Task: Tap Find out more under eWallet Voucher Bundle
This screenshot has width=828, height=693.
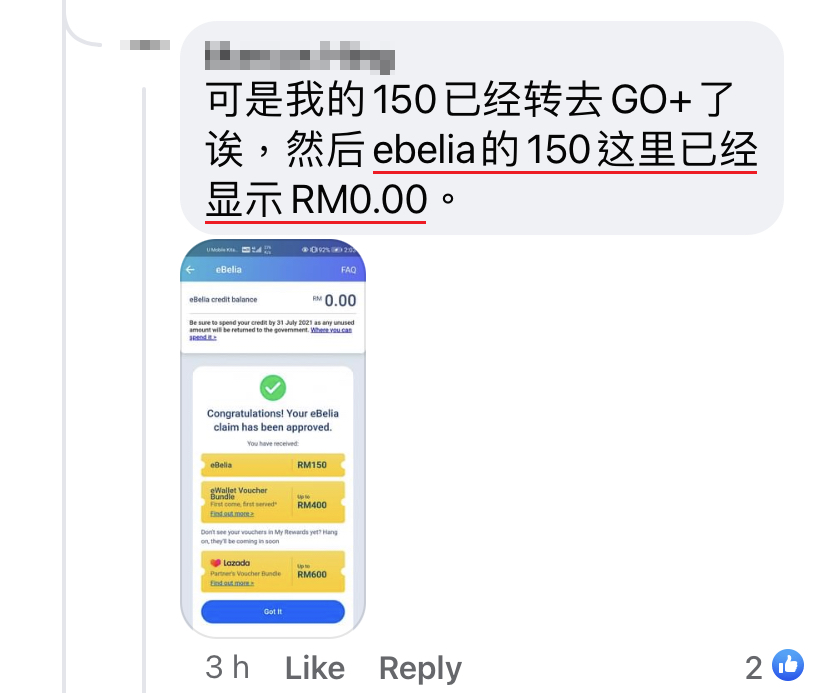Action: pos(232,513)
